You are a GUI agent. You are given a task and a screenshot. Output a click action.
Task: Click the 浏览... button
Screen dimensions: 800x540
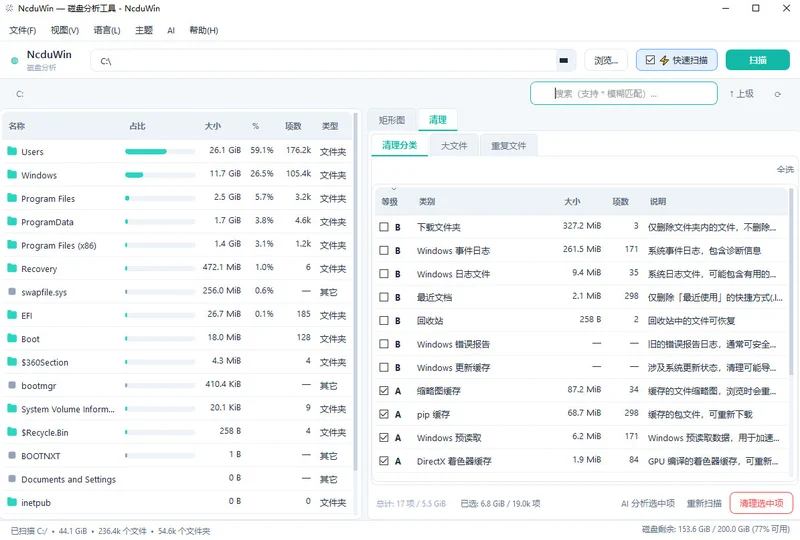[x=606, y=60]
